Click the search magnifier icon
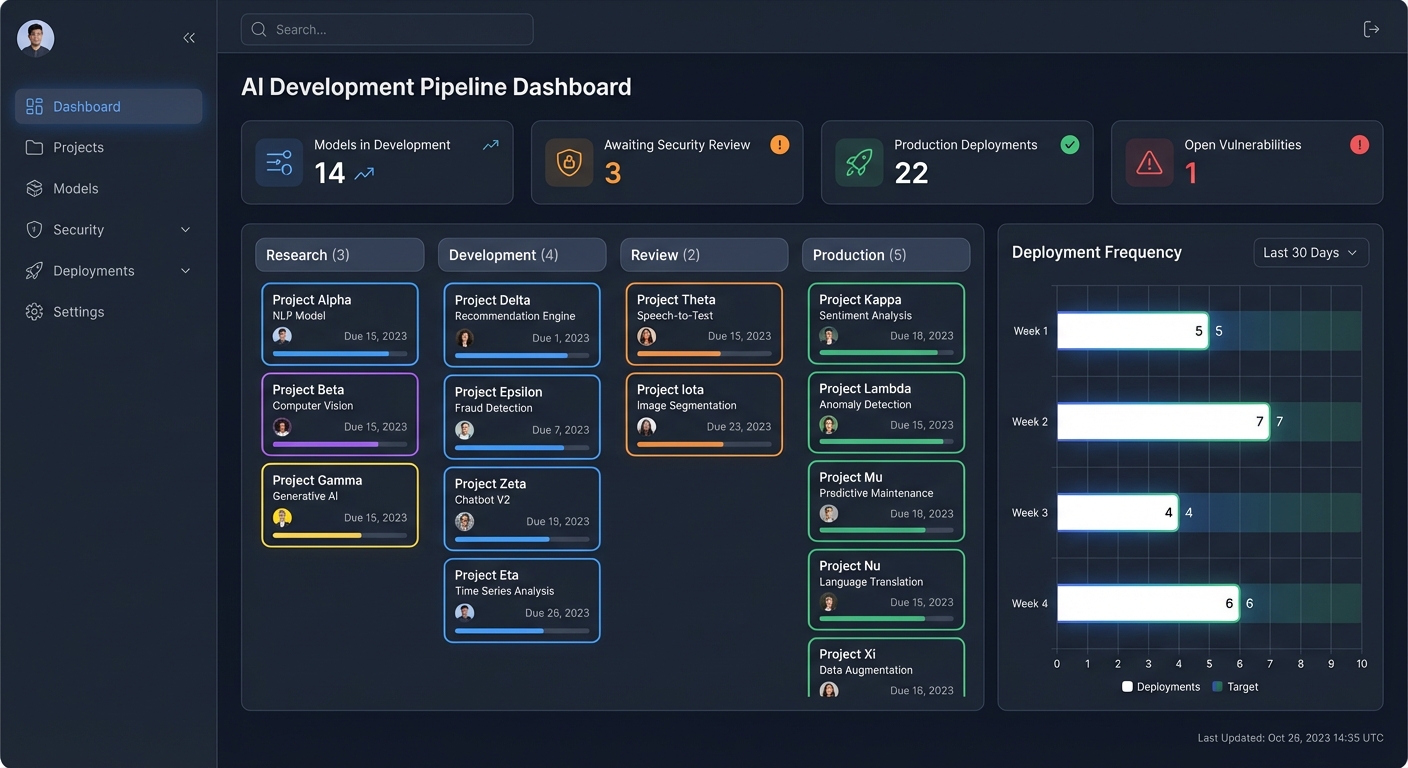Viewport: 1408px width, 768px height. (258, 29)
